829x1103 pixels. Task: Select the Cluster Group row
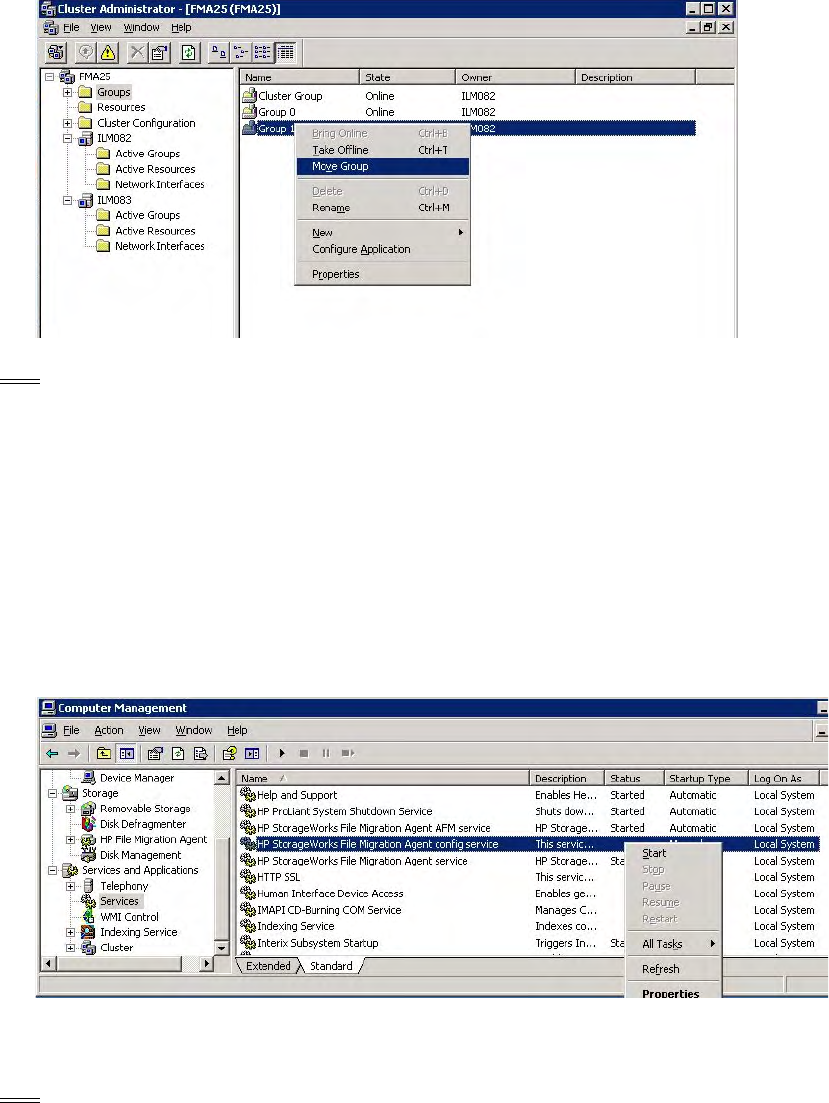468,96
